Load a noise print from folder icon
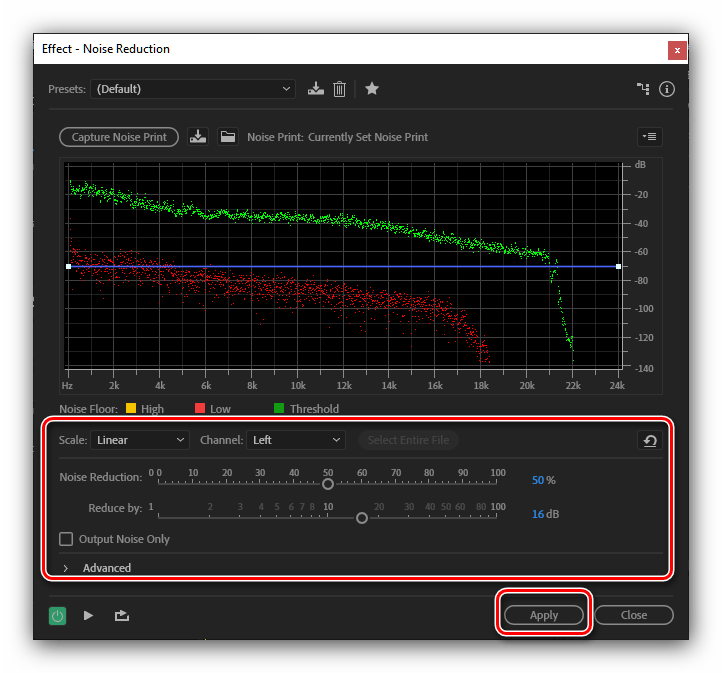Screen dimensions: 722x673 pos(228,137)
